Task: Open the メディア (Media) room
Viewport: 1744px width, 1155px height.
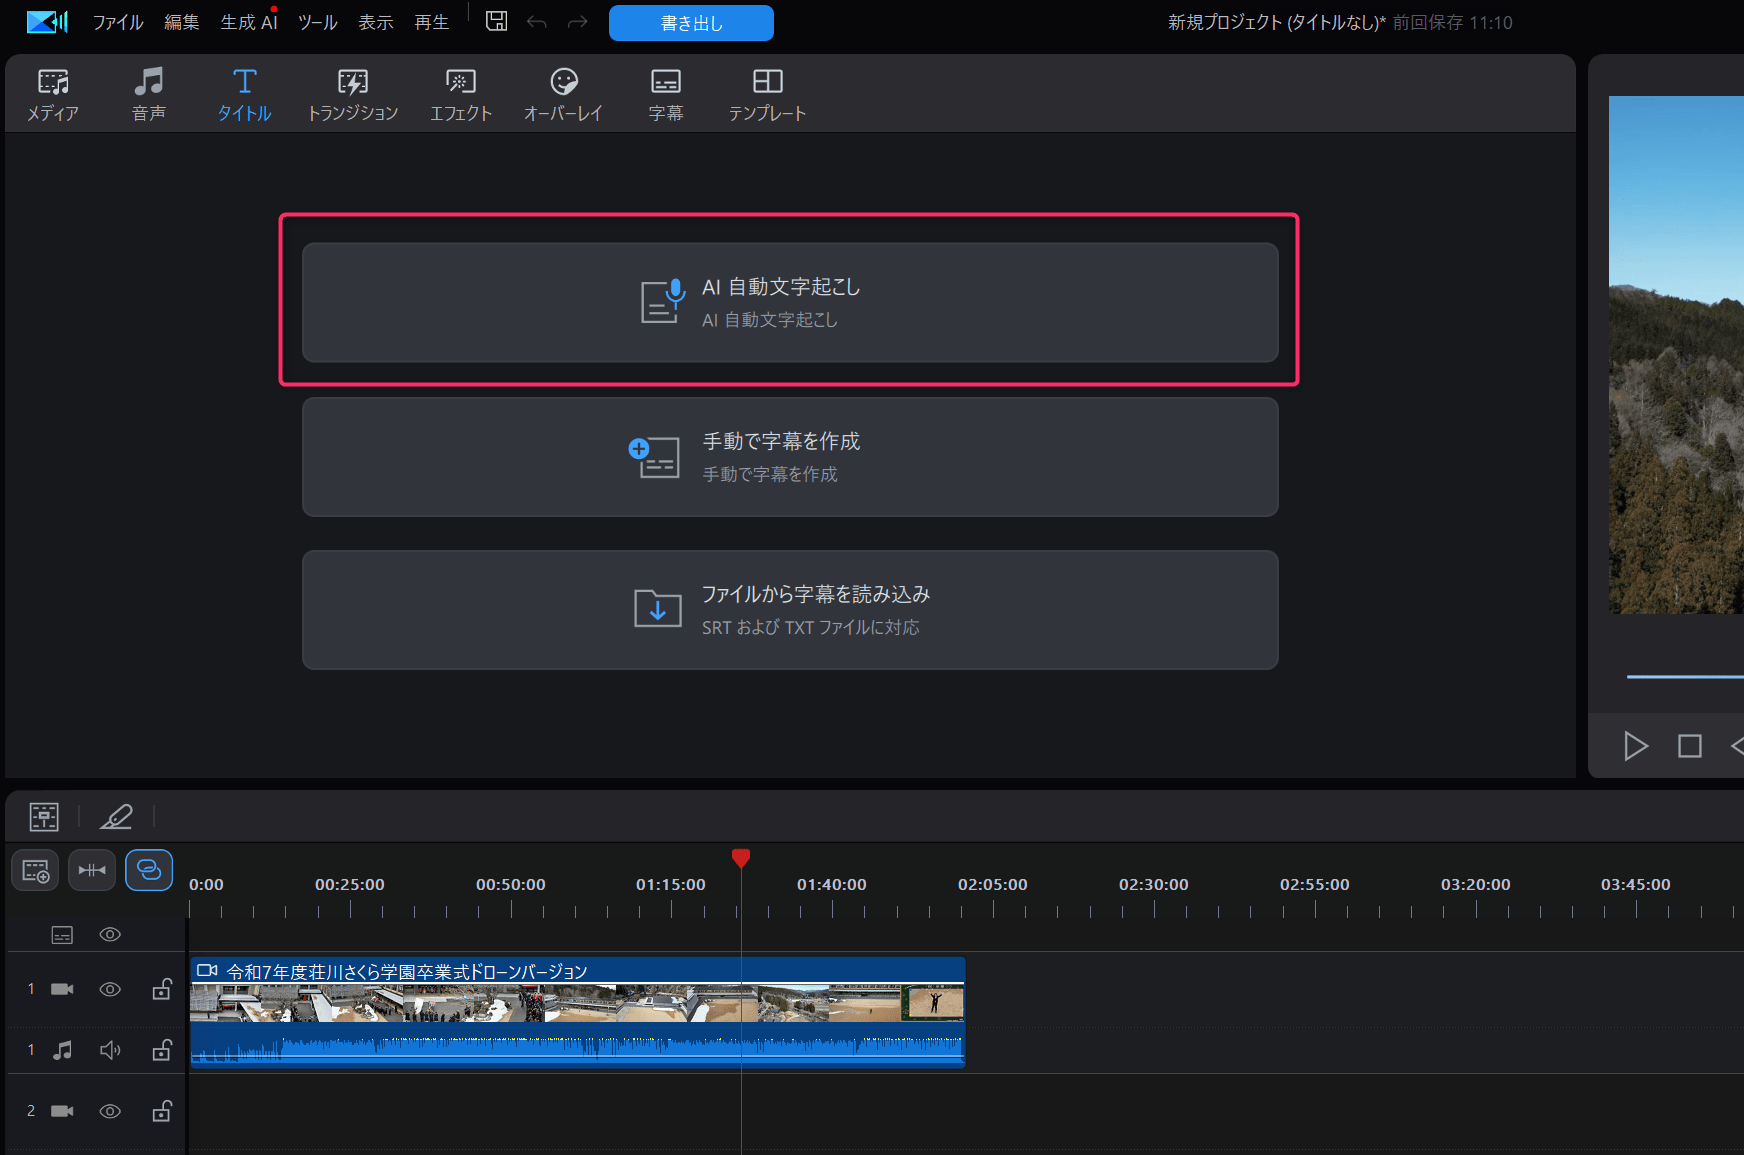Action: (53, 95)
